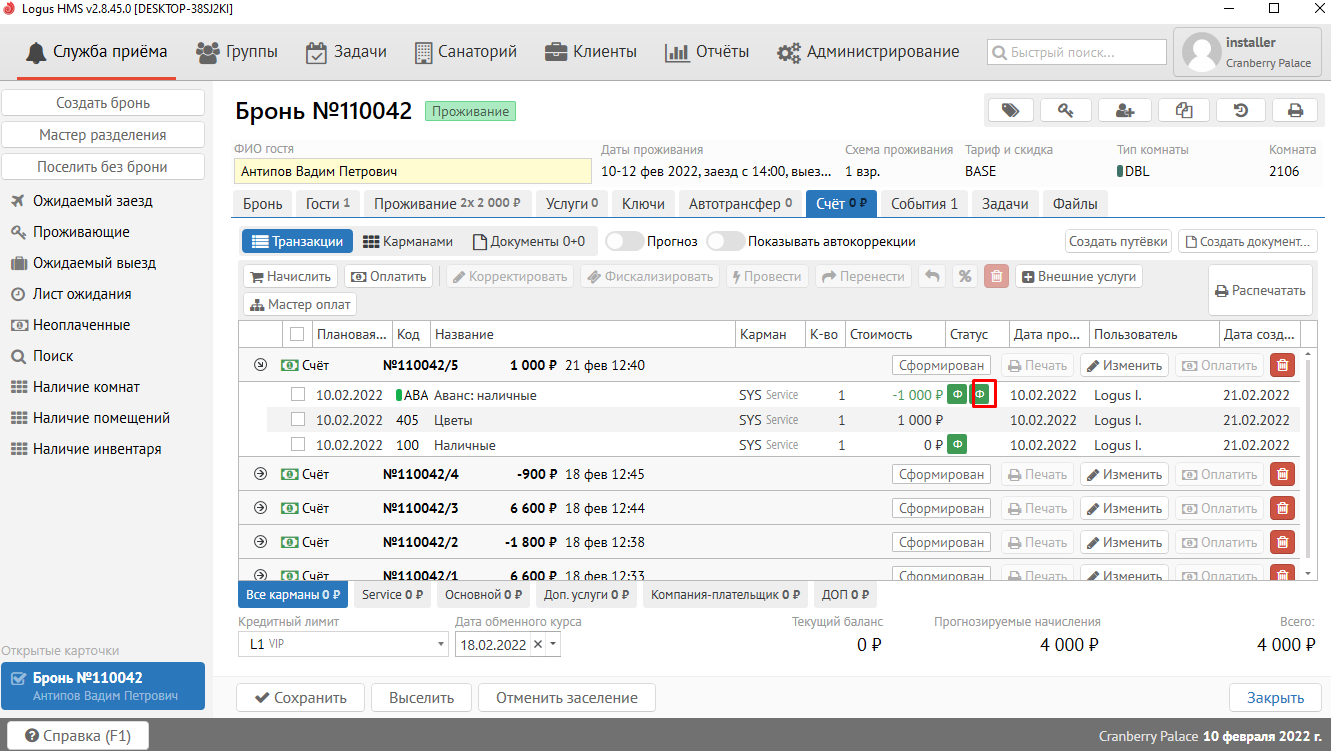Click the tag icon button in header
This screenshot has width=1331, height=751.
tap(1010, 111)
